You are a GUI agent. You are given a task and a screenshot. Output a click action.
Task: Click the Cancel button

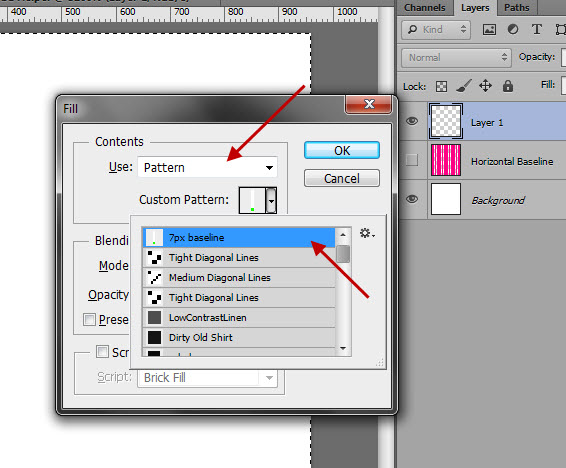point(342,178)
